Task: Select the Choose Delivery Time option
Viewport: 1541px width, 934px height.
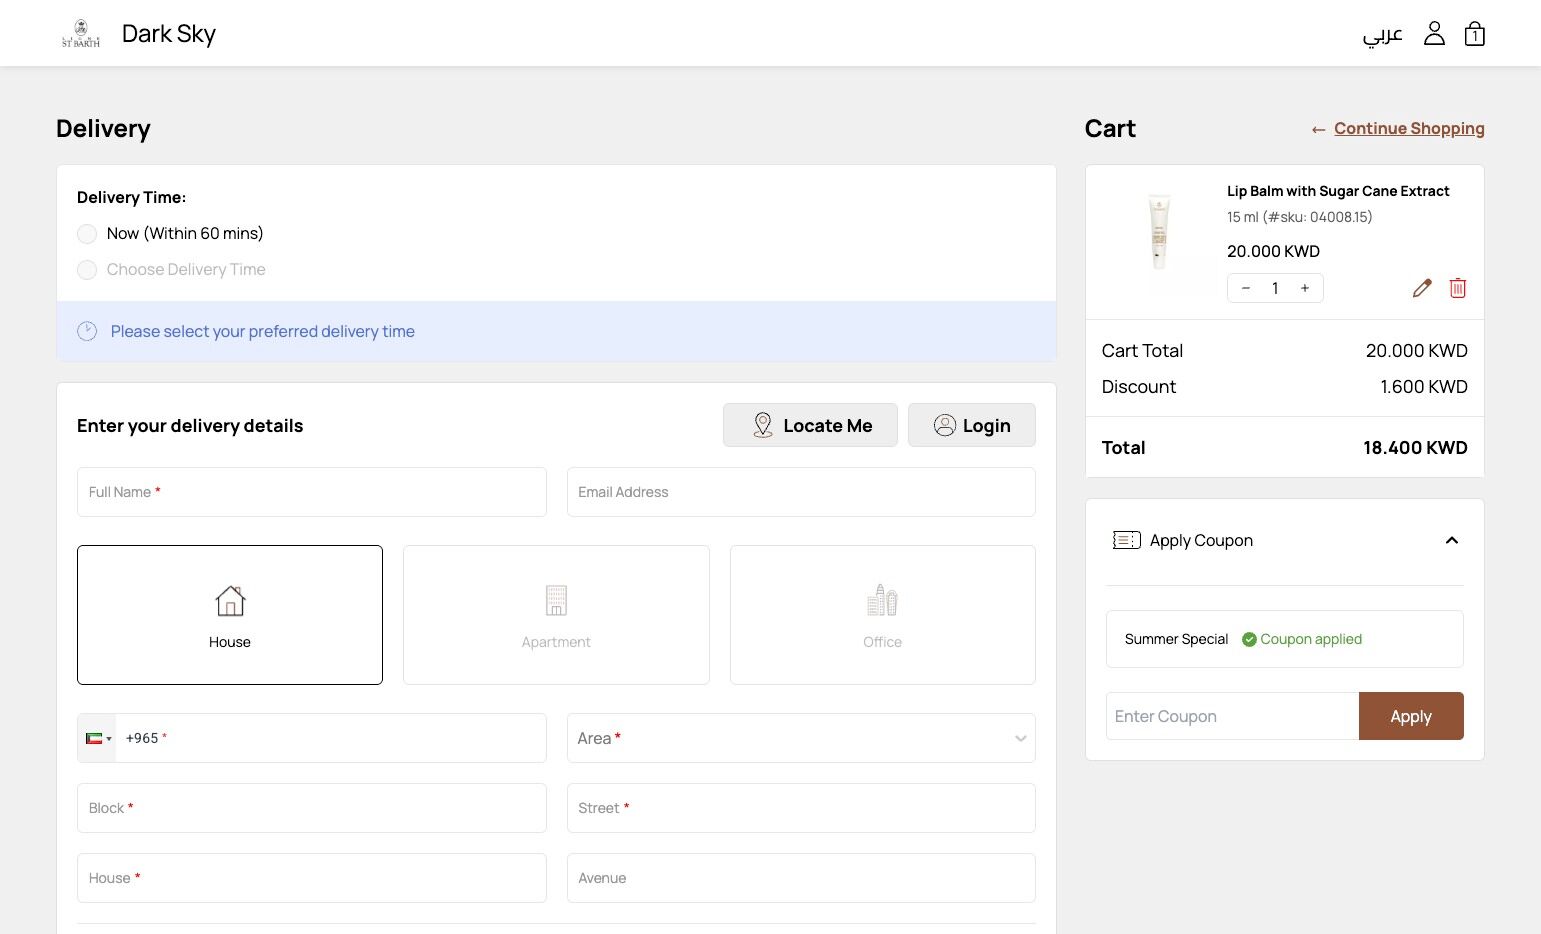Action: tap(88, 270)
